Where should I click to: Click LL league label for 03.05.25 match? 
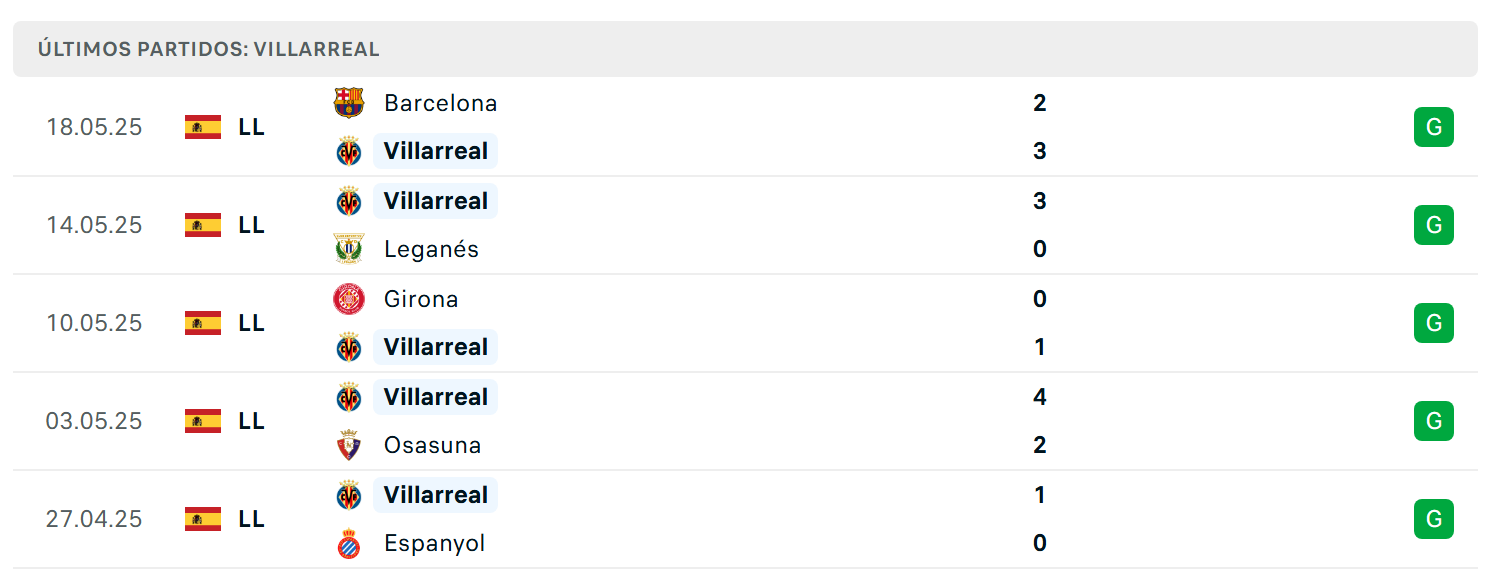(x=252, y=421)
